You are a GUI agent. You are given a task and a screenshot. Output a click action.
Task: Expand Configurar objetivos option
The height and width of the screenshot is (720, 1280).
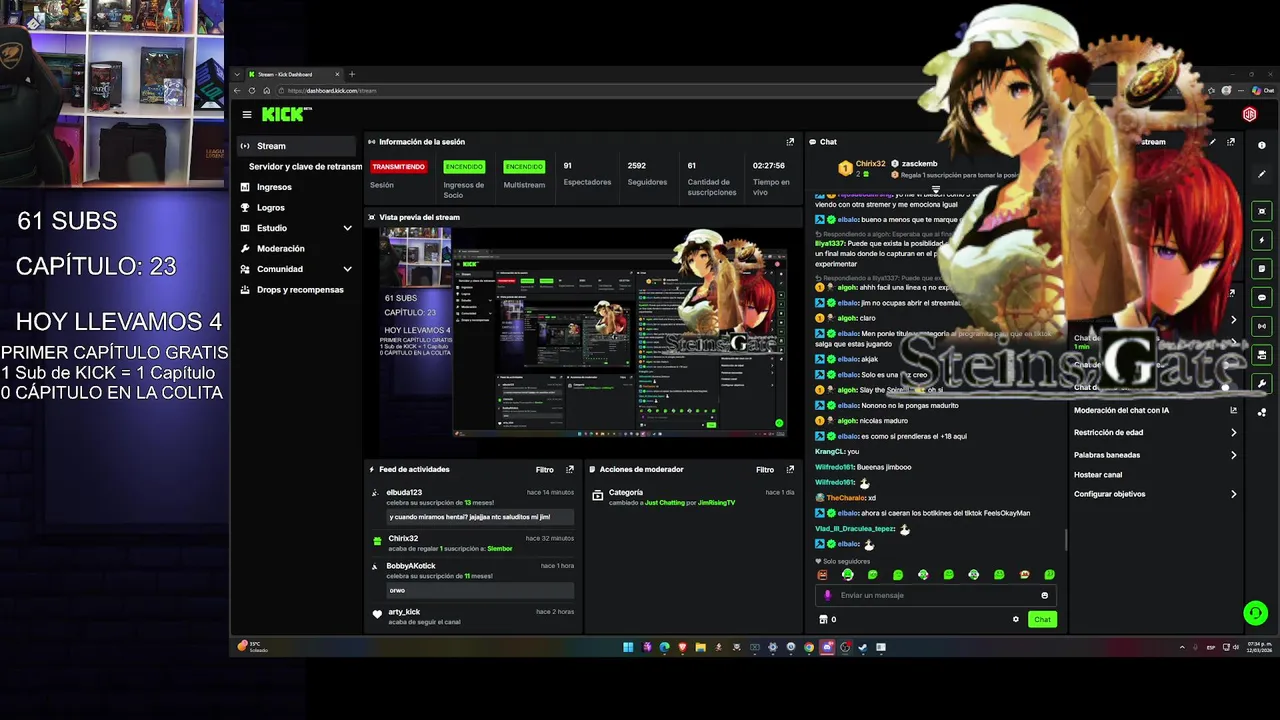[x=1155, y=494]
